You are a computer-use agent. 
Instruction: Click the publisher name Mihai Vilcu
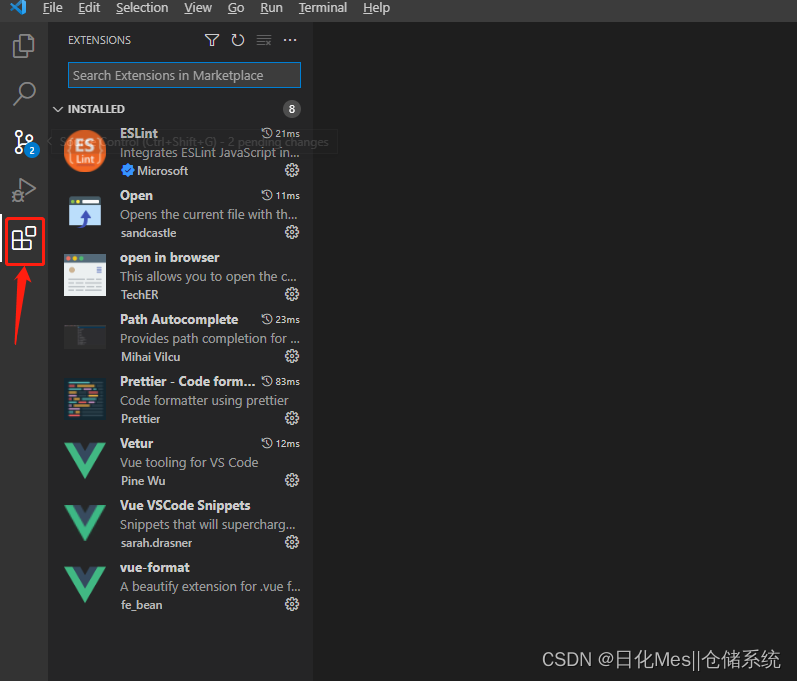(x=150, y=357)
